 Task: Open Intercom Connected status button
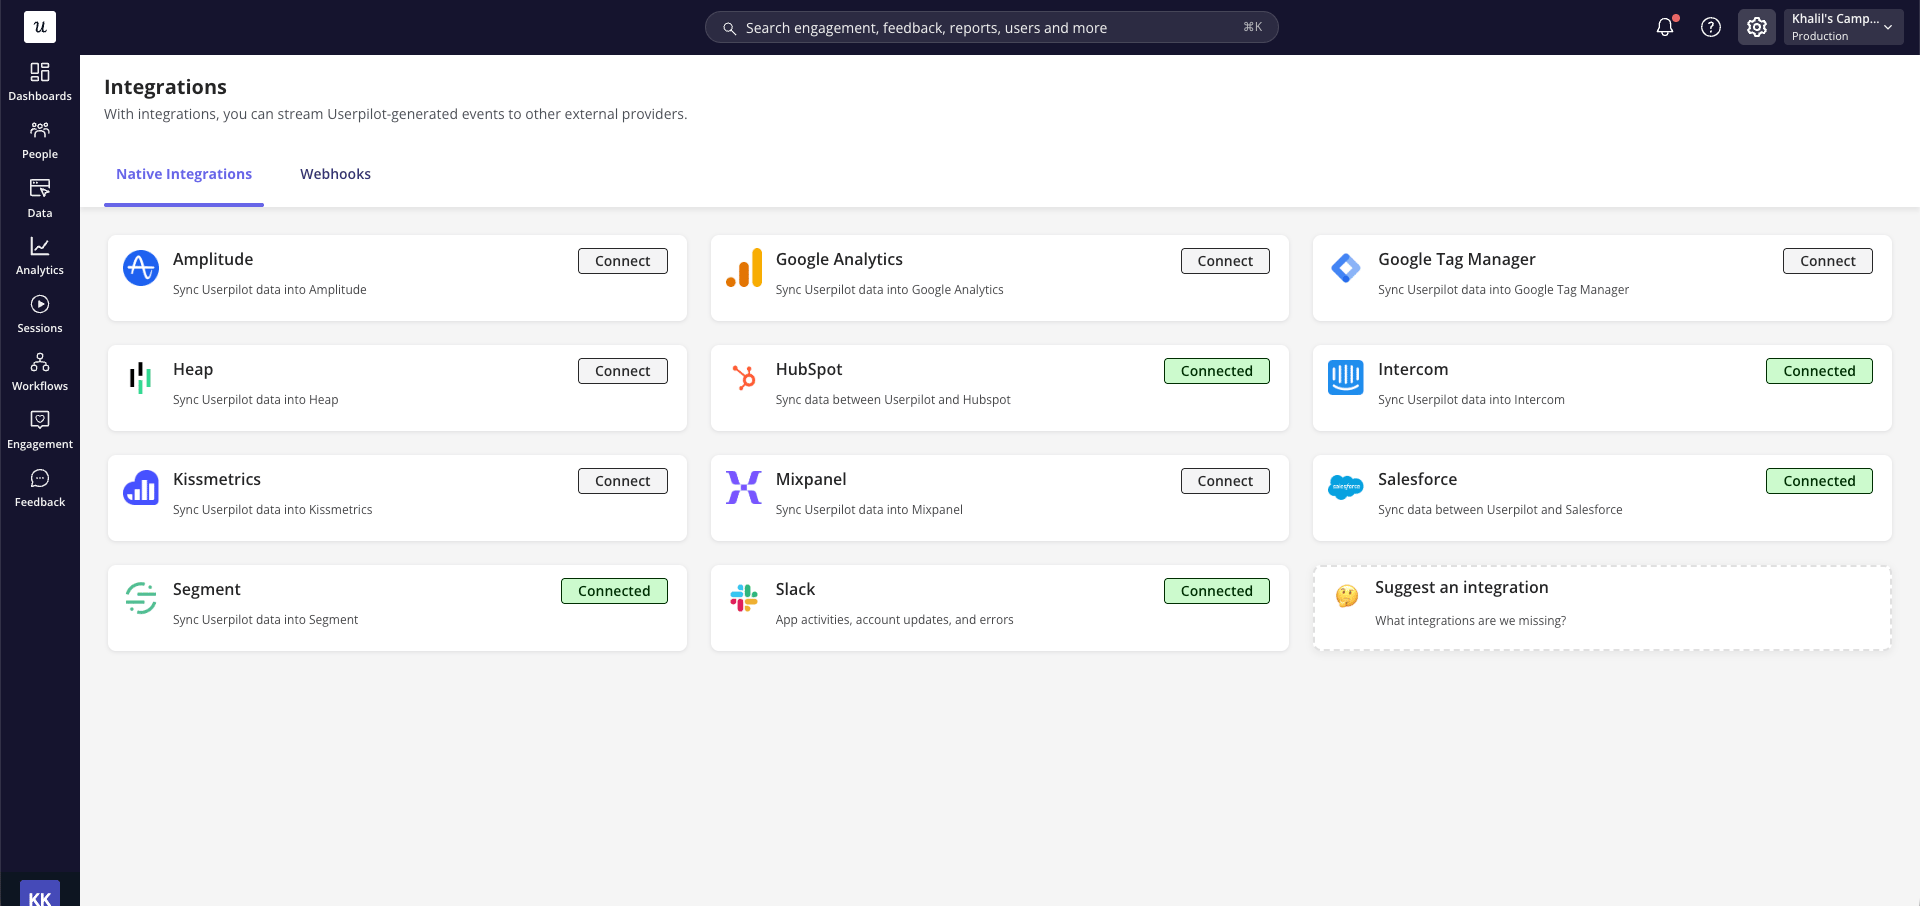(1819, 371)
